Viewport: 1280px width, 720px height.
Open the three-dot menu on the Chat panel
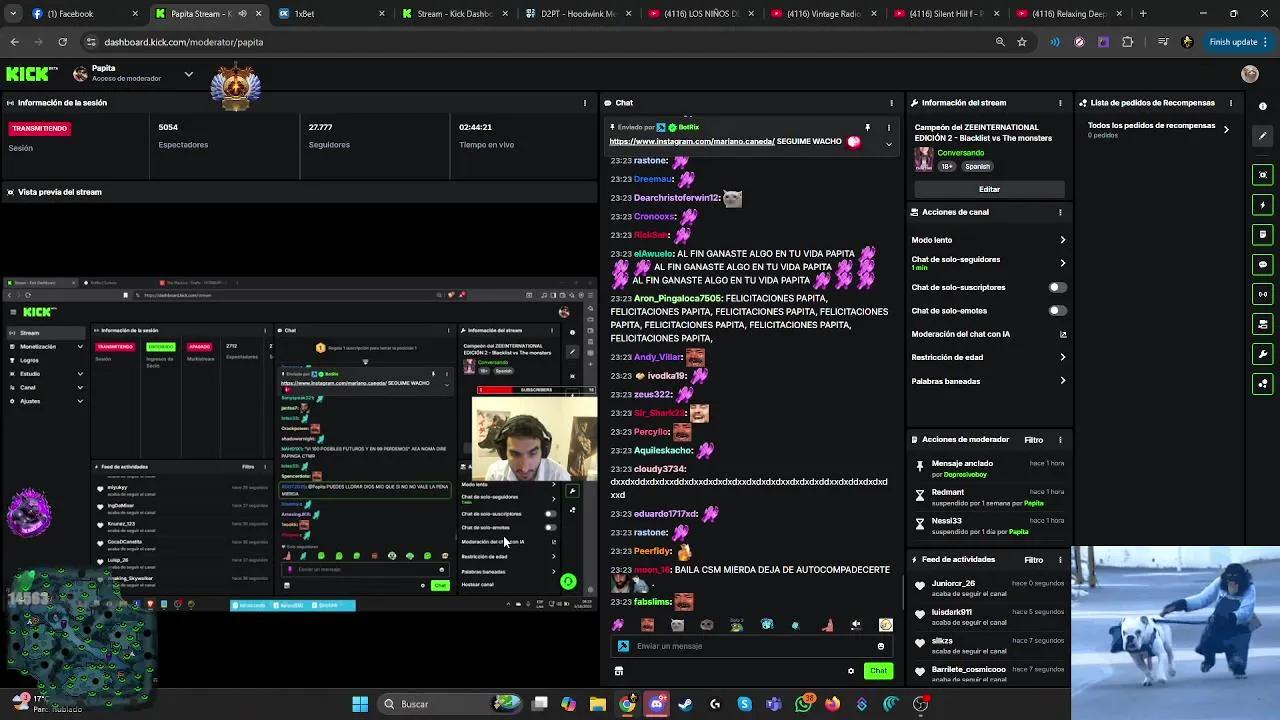[x=891, y=102]
